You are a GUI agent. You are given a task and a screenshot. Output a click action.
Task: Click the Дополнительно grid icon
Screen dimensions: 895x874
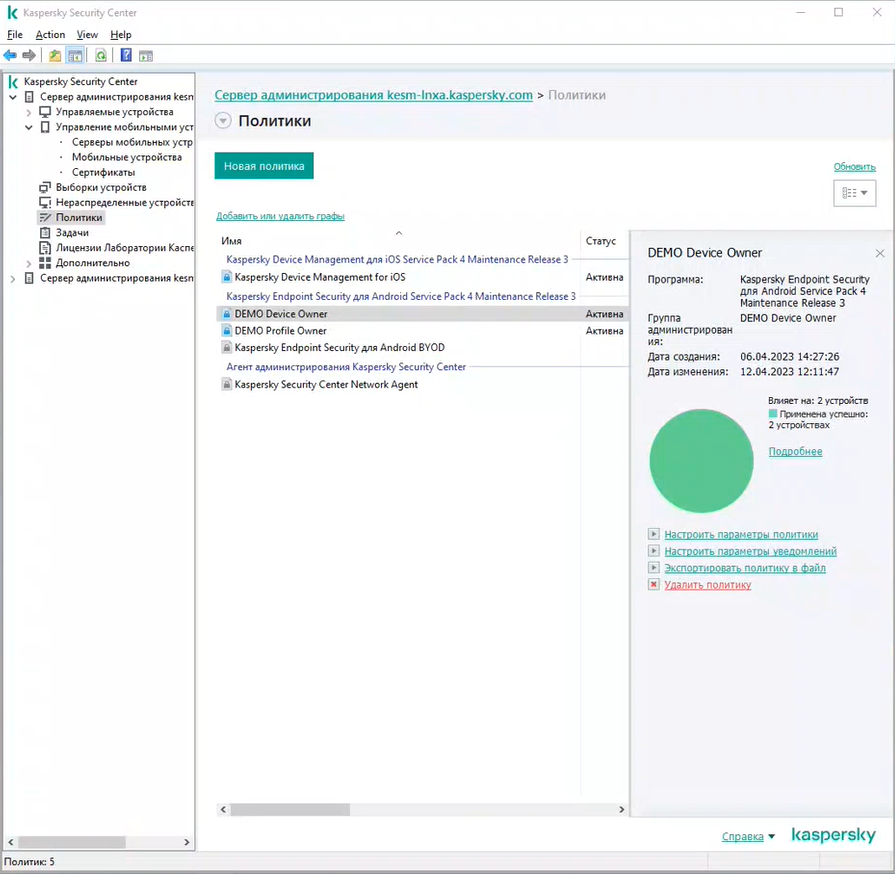point(45,263)
